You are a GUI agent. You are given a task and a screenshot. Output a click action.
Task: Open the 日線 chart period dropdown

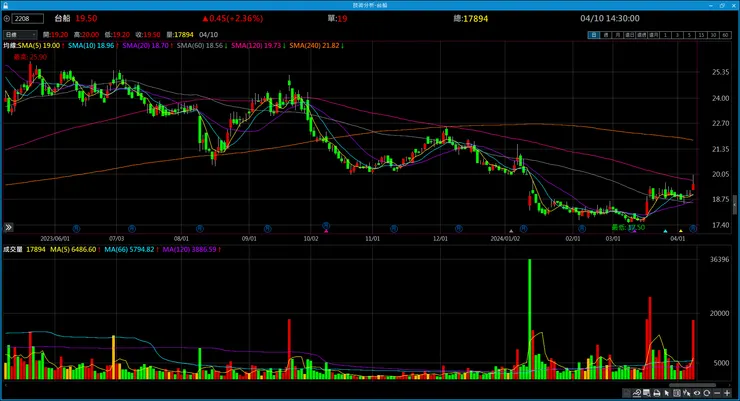(20, 35)
